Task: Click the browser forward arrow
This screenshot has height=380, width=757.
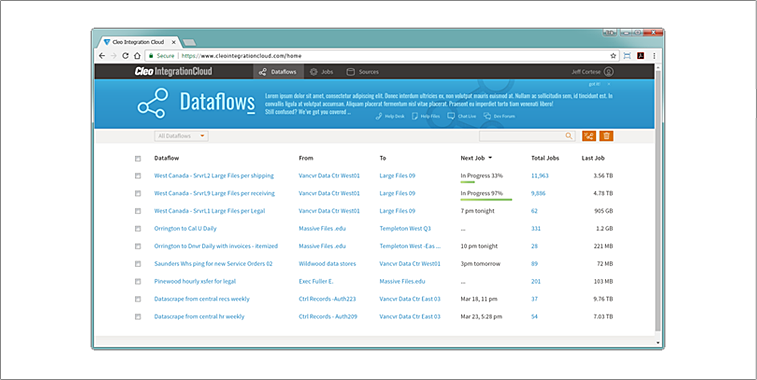Action: [x=114, y=56]
